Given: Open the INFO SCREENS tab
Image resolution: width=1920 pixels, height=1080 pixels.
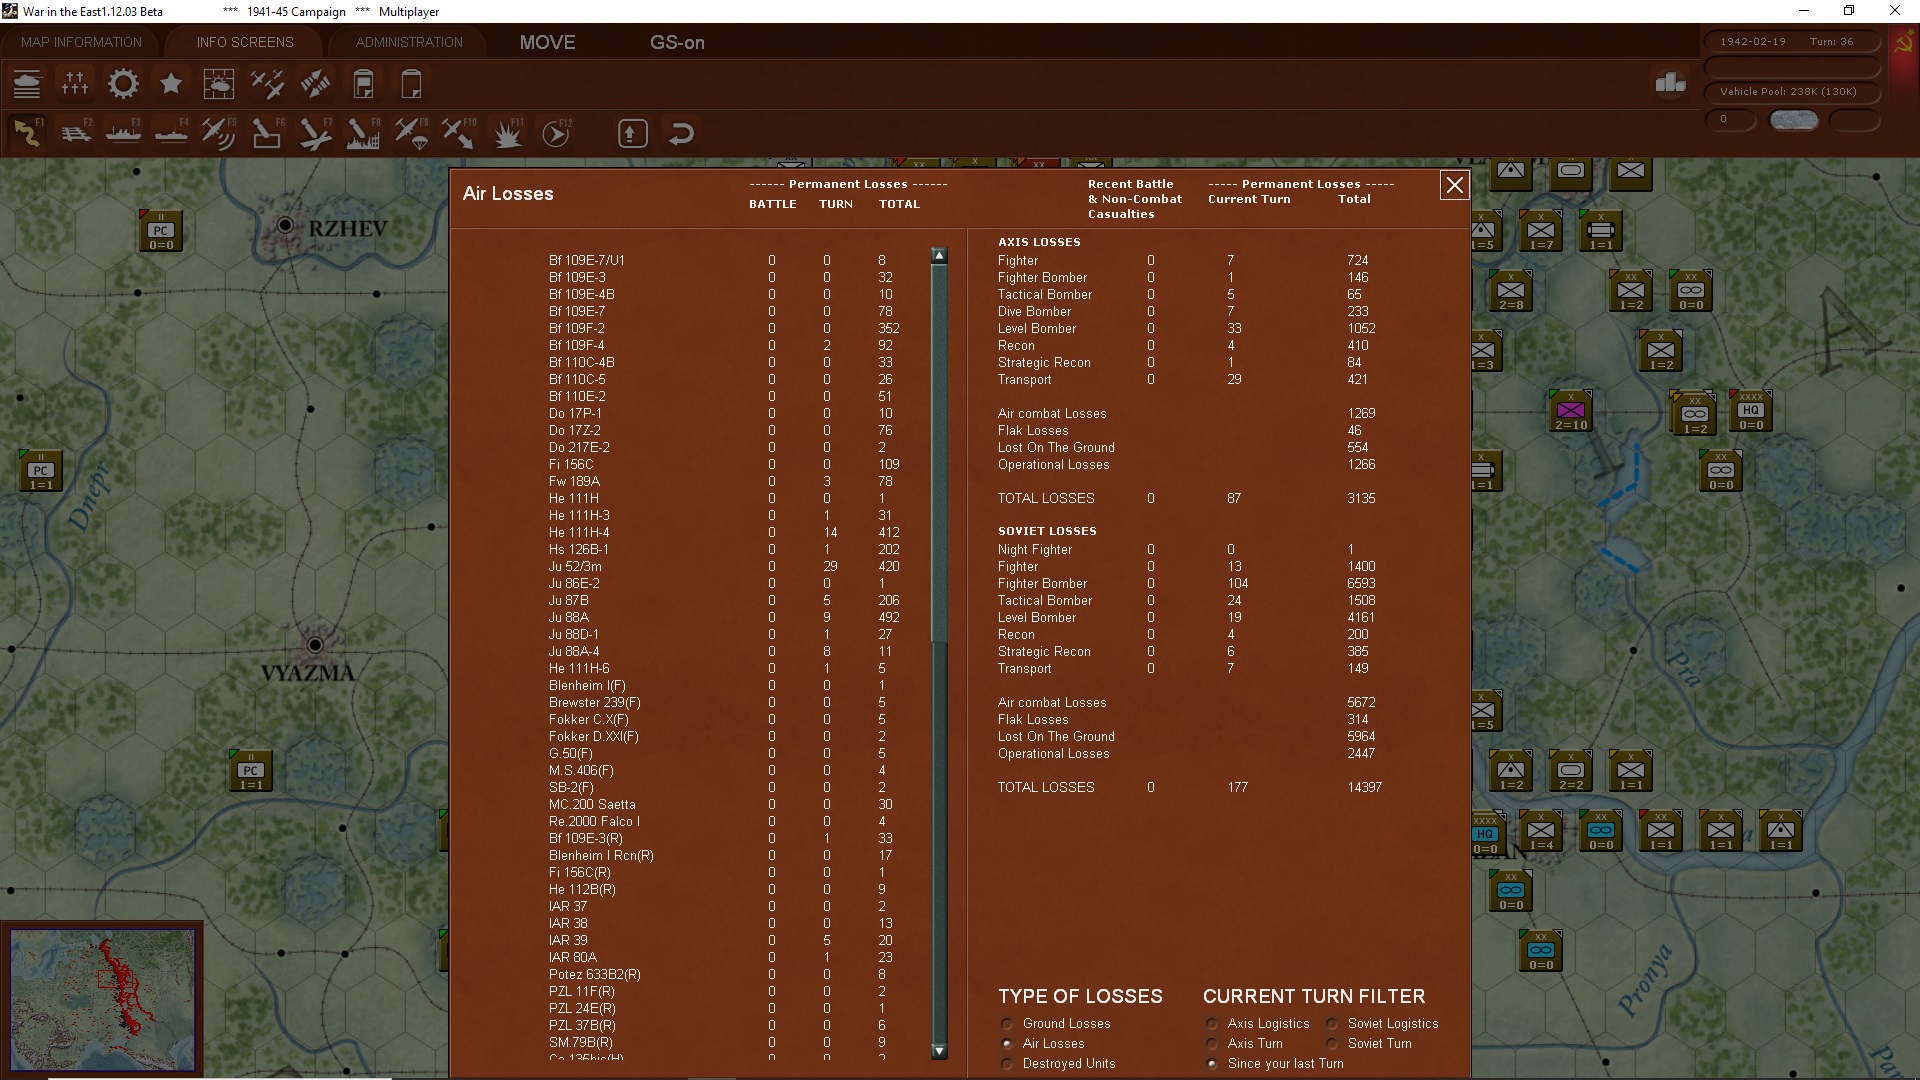Looking at the screenshot, I should click(245, 42).
